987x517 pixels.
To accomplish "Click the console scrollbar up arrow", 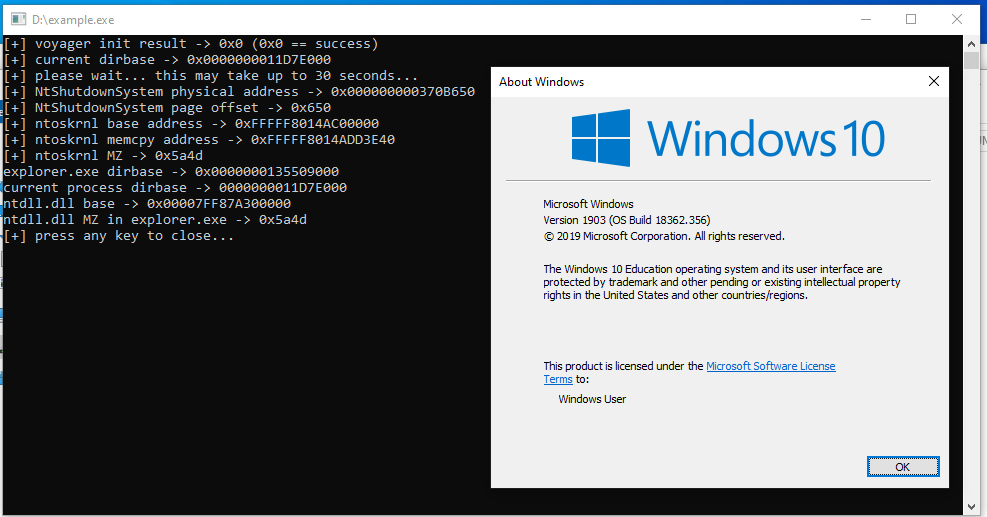I will (971, 43).
